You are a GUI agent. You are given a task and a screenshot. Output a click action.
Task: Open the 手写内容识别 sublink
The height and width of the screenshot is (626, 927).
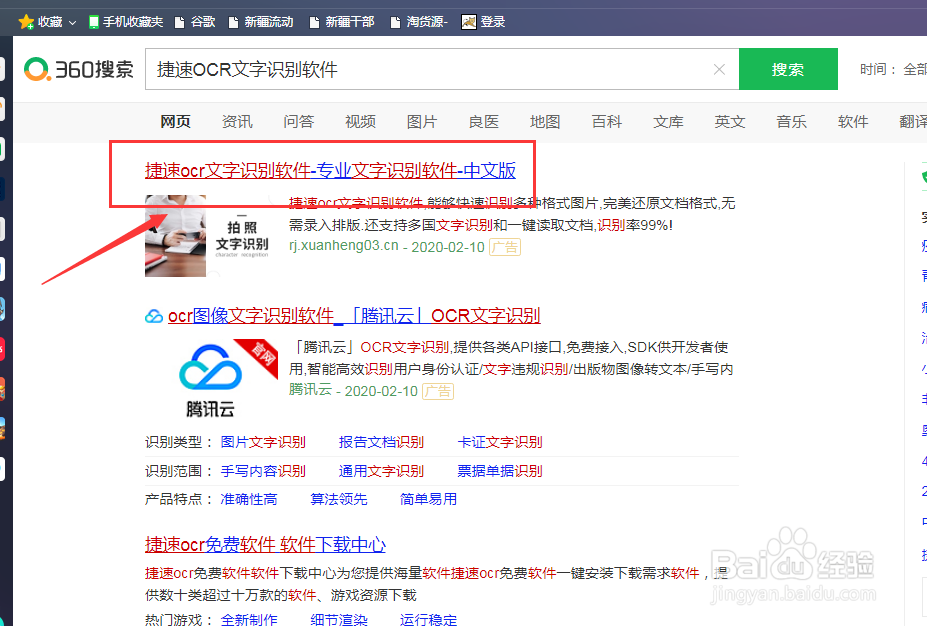coord(263,471)
